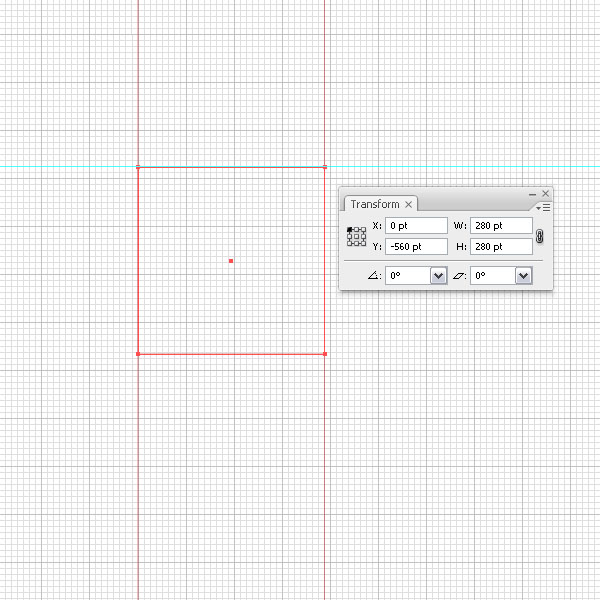Screen dimensions: 600x600
Task: Select the square's top-right anchor point
Action: tap(325, 167)
